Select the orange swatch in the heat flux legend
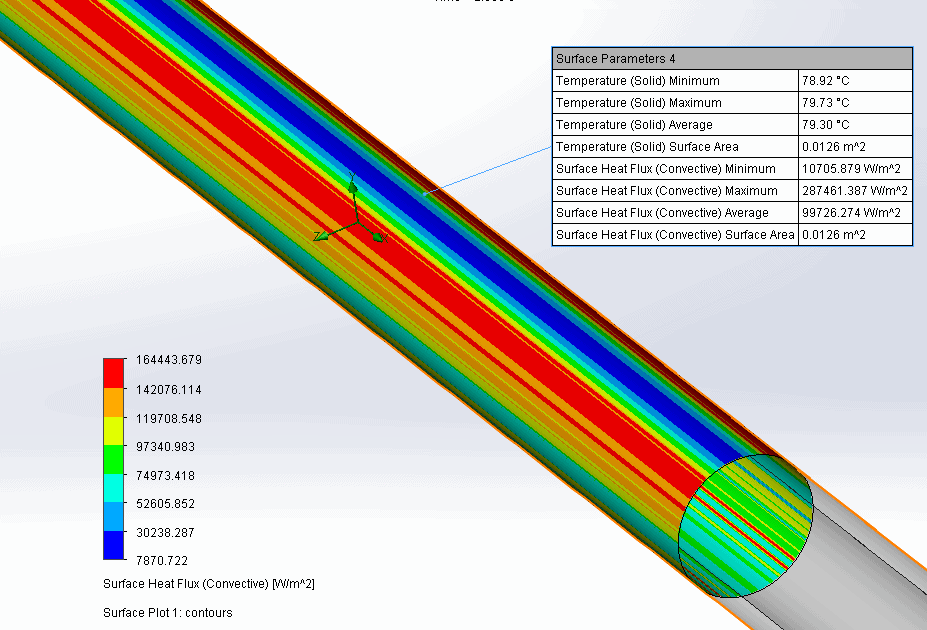Viewport: 927px width, 630px height. pyautogui.click(x=114, y=402)
